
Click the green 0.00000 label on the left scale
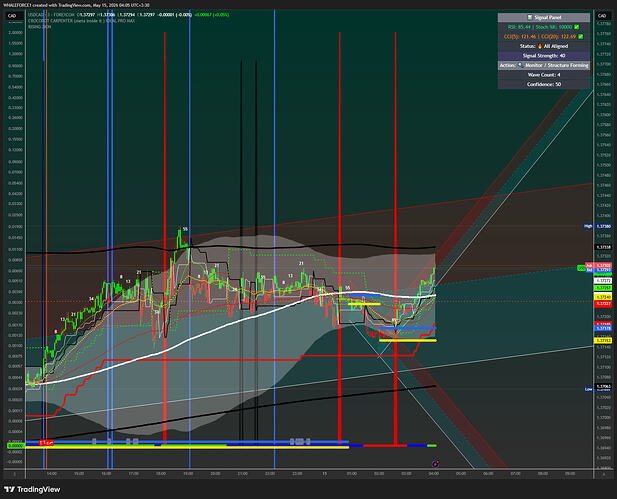(x=16, y=445)
